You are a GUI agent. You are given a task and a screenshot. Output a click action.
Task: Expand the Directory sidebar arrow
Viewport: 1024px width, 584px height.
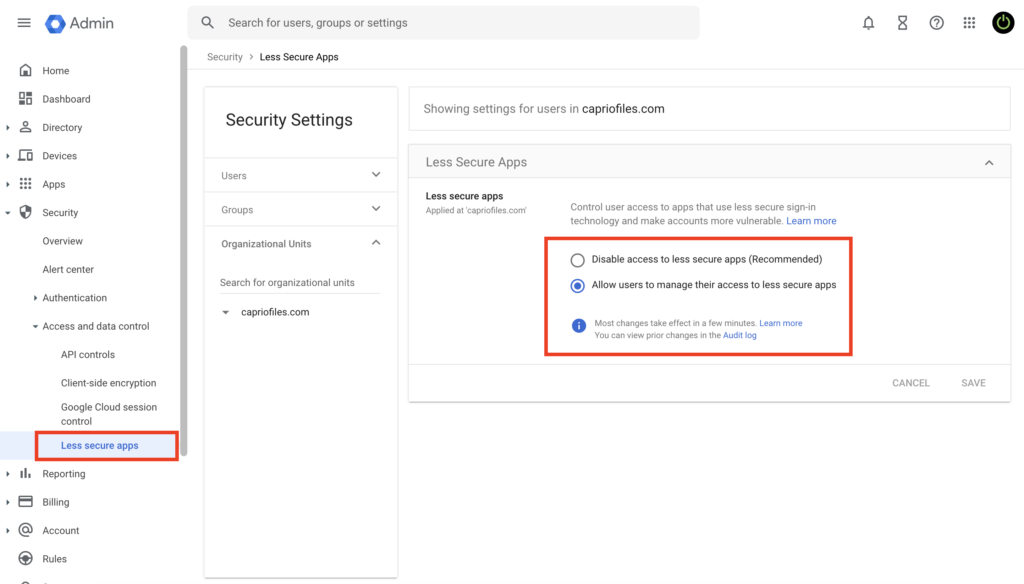tap(8, 127)
